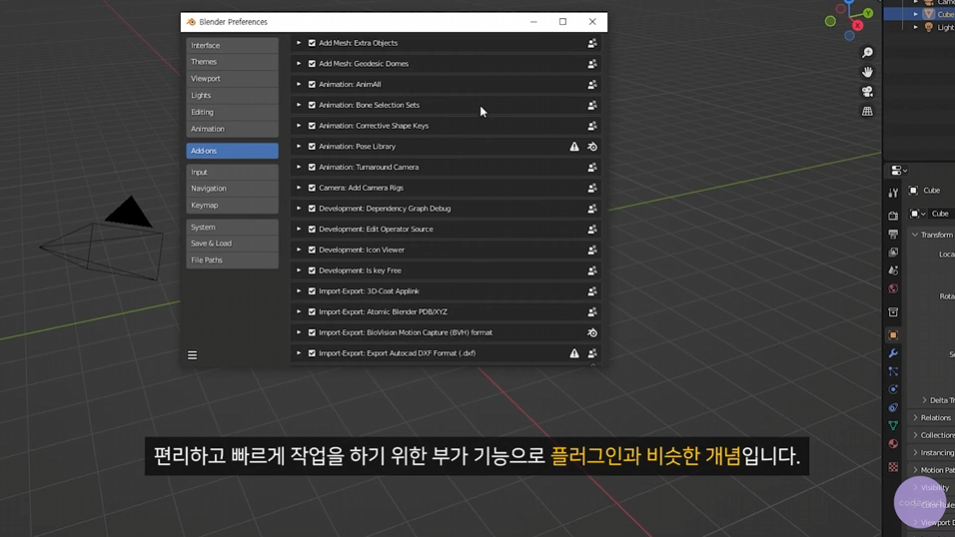955x537 pixels.
Task: Open Save & Load preferences section
Action: click(232, 244)
